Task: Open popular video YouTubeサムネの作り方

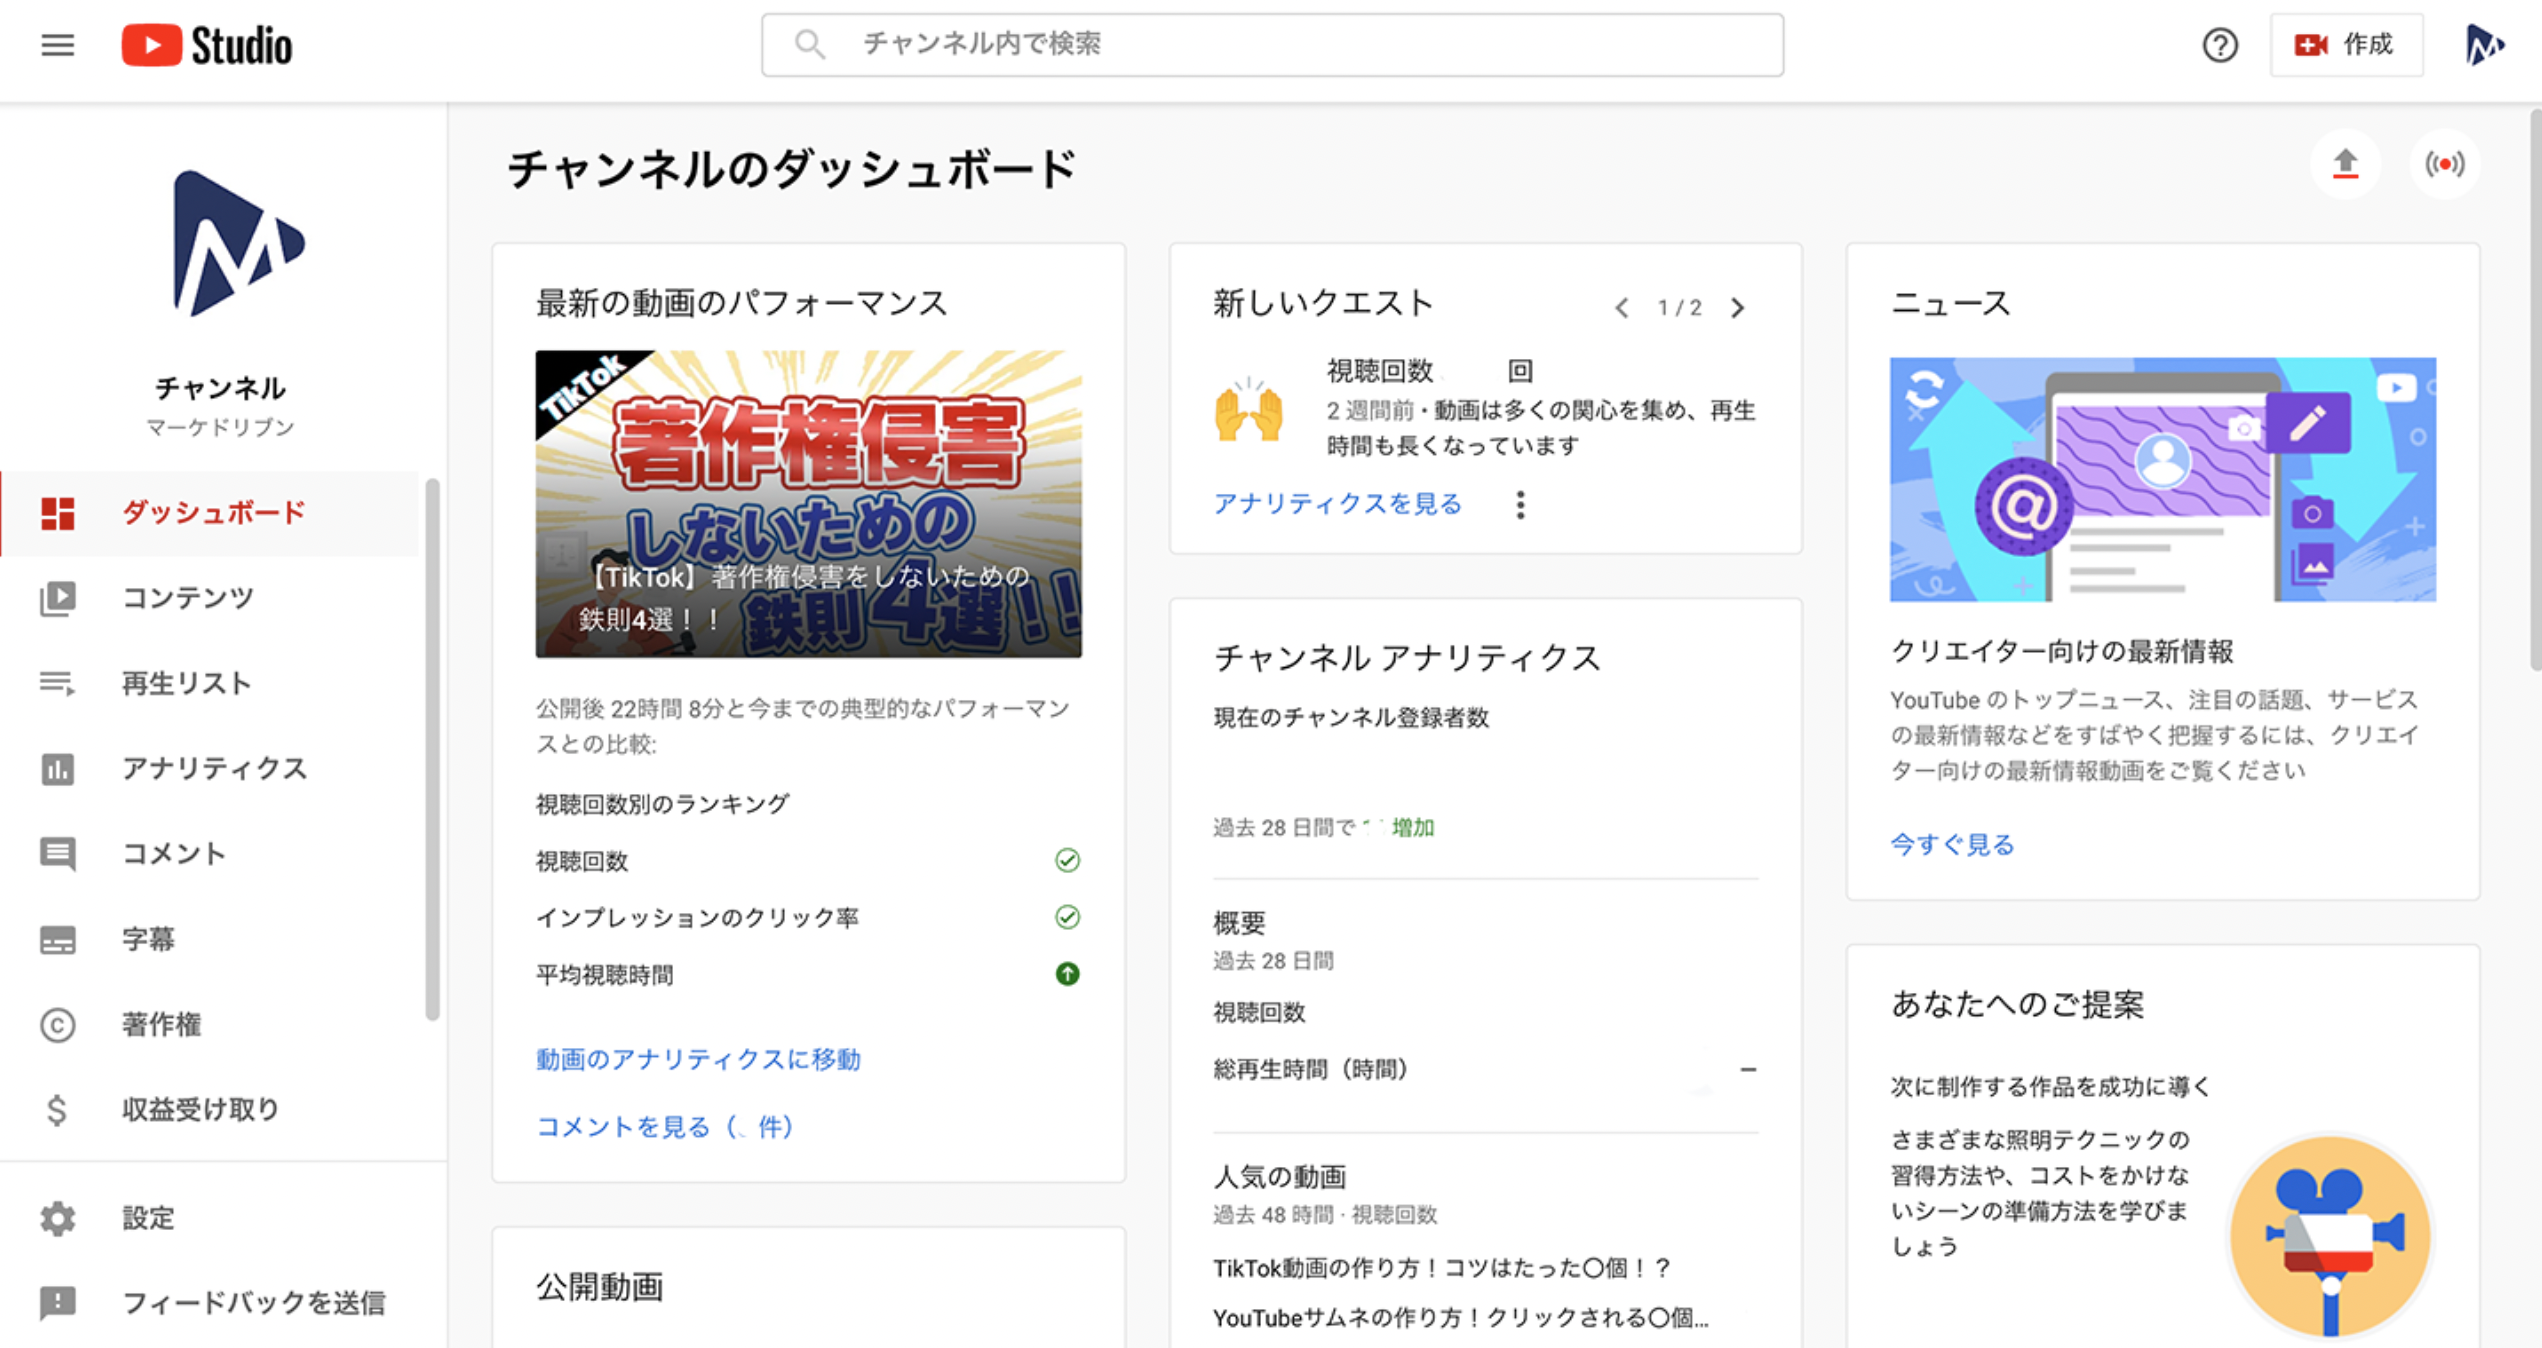Action: click(1460, 1318)
